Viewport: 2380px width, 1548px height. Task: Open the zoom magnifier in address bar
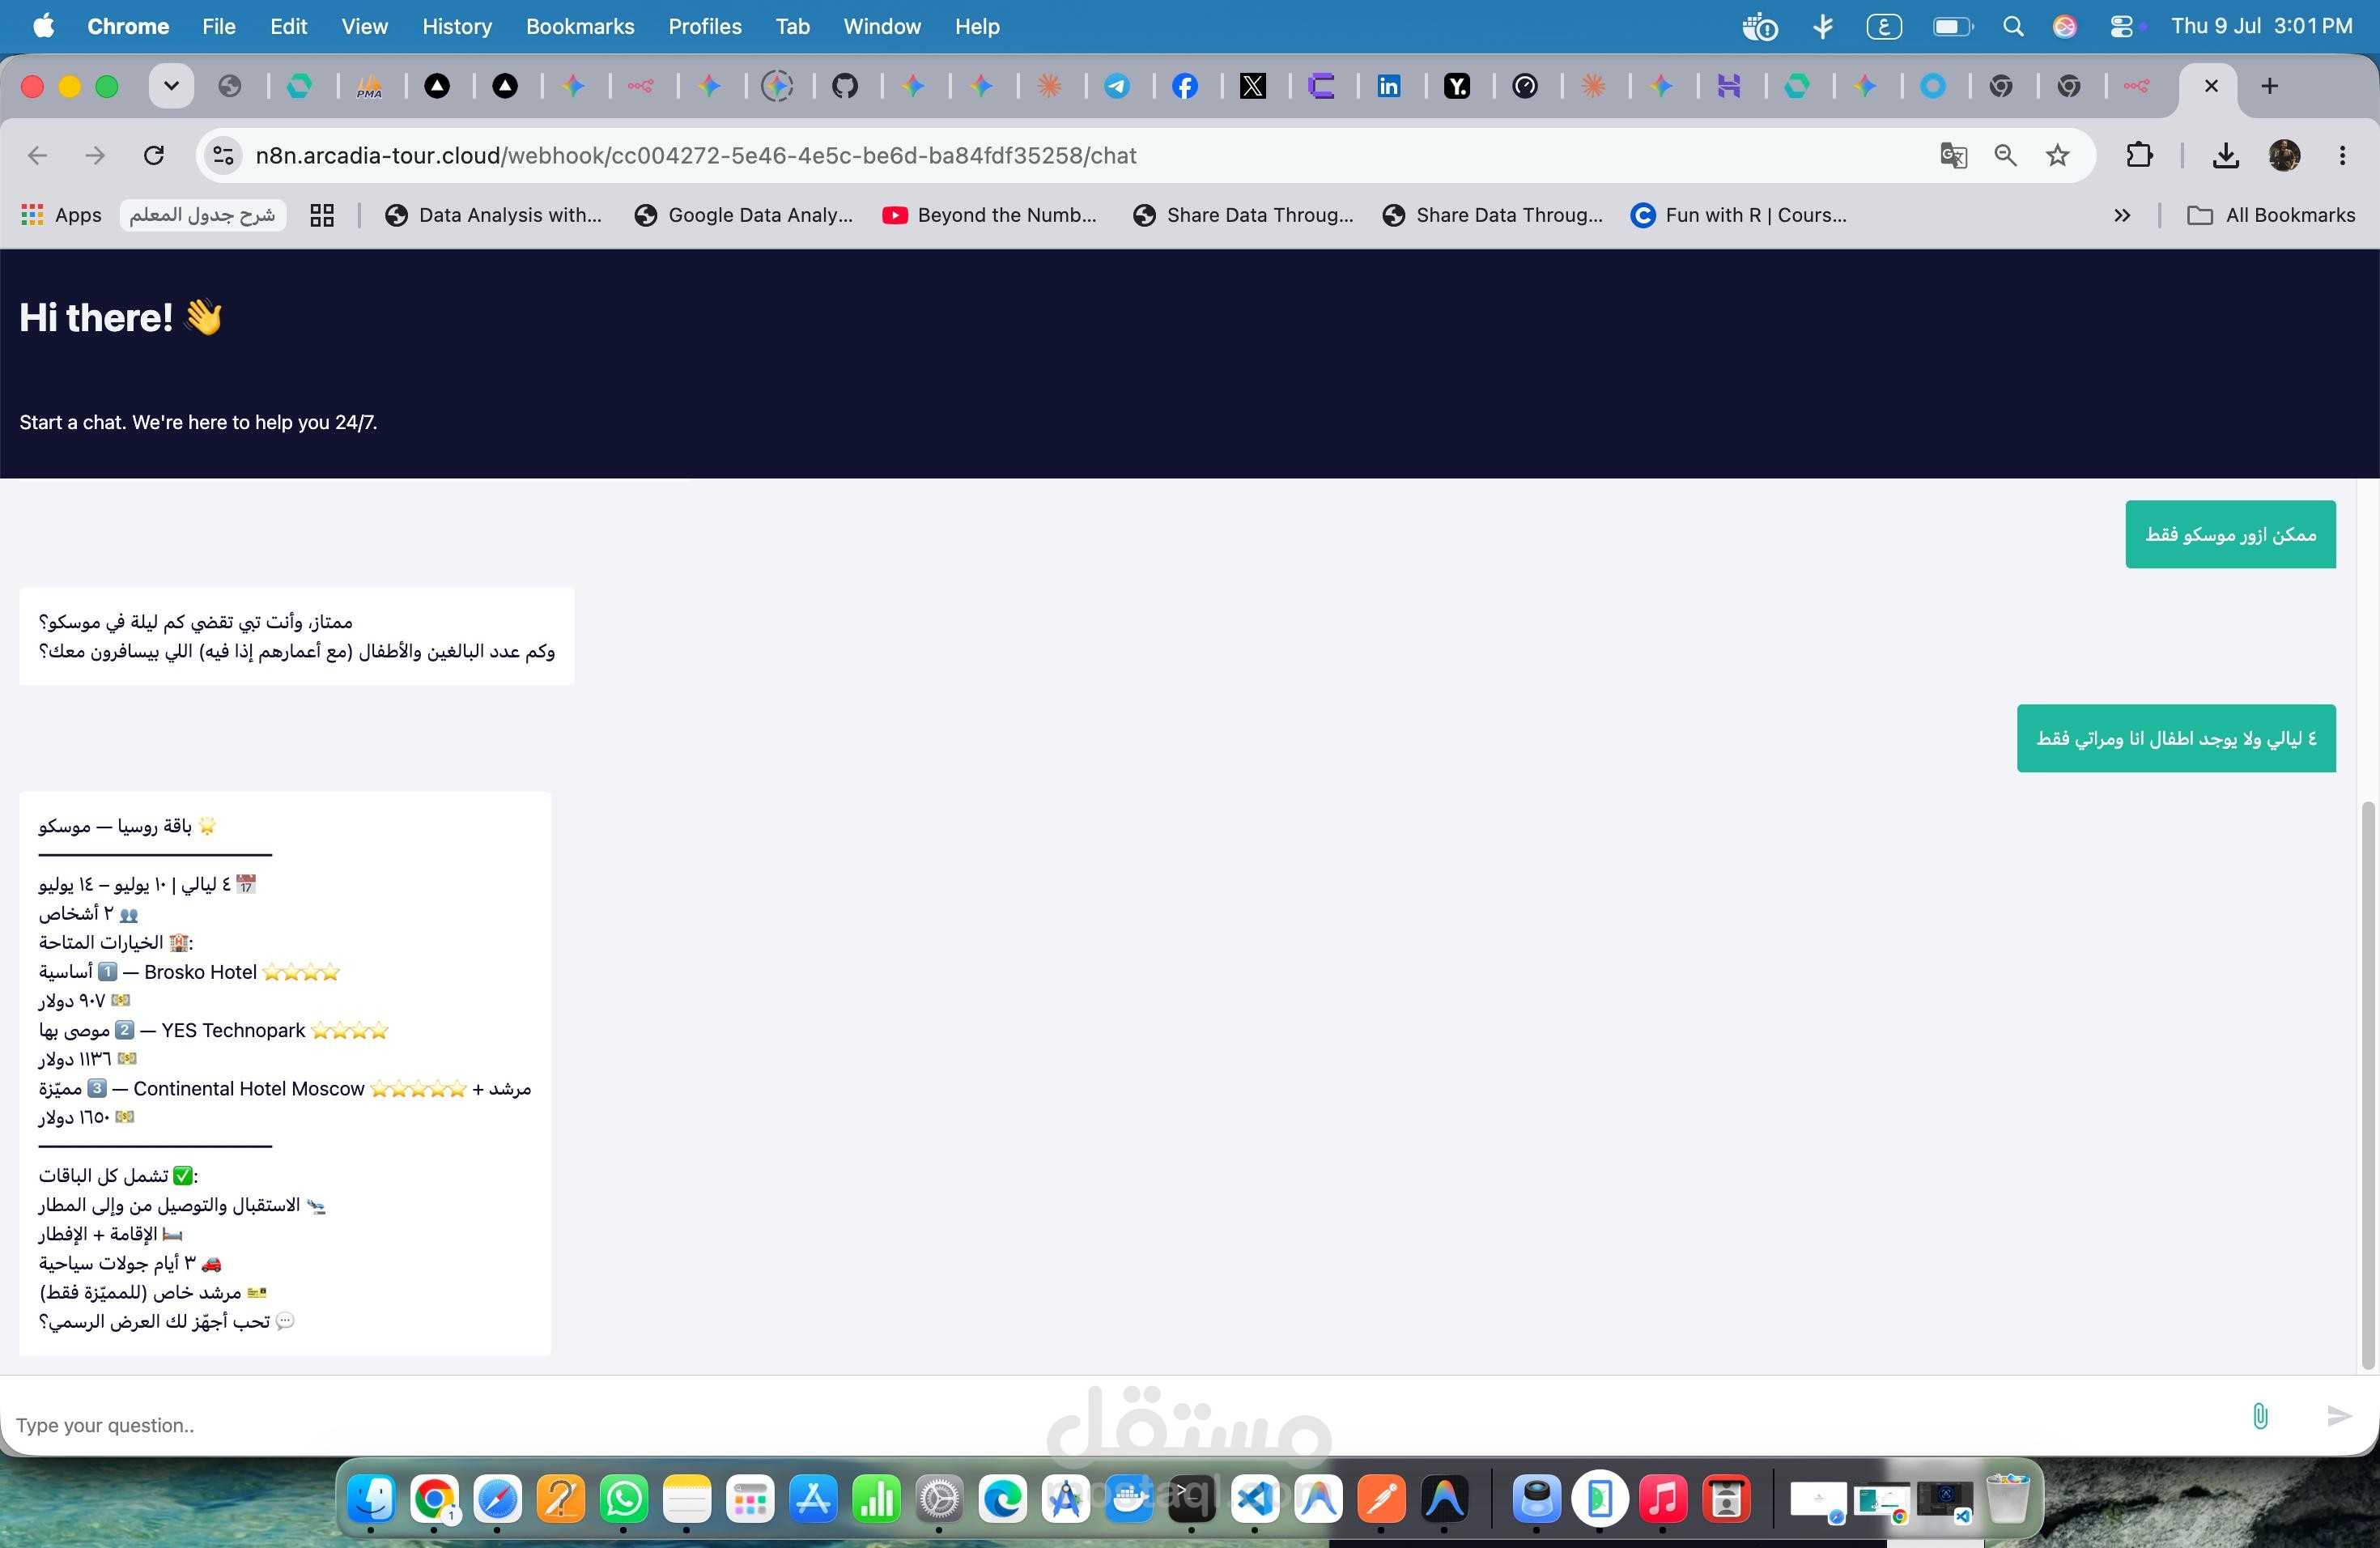[2006, 156]
